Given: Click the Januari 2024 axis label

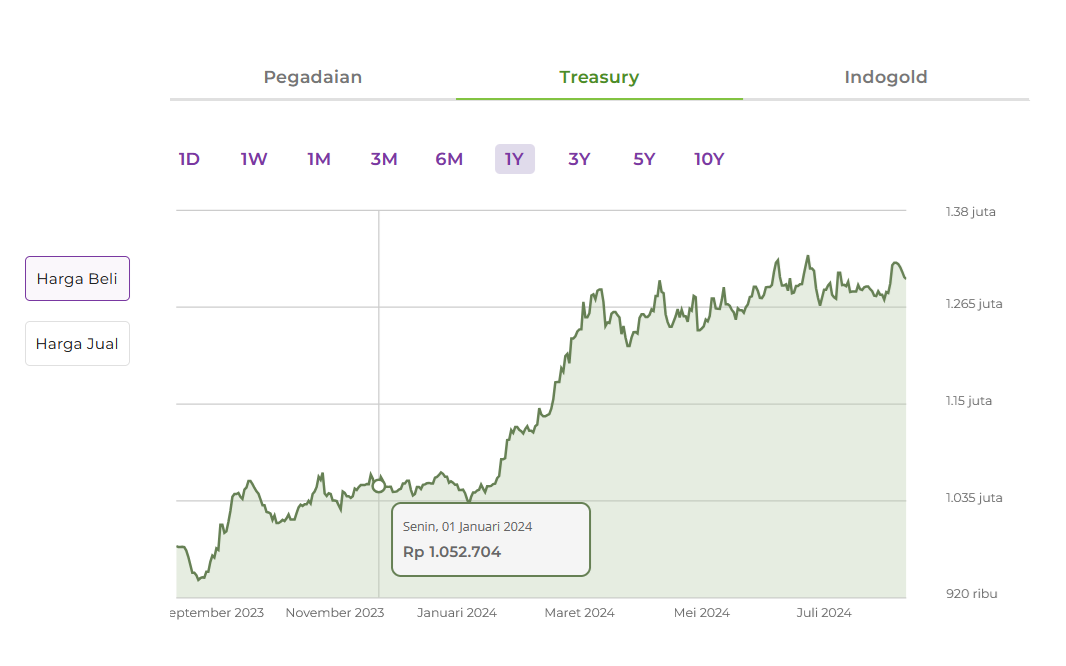Looking at the screenshot, I should click(x=457, y=612).
